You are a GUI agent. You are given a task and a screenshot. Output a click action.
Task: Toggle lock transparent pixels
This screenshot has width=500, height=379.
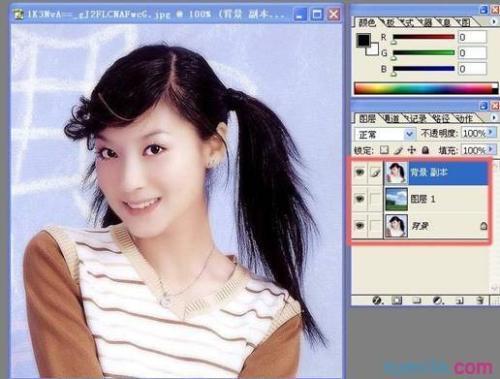[x=384, y=150]
